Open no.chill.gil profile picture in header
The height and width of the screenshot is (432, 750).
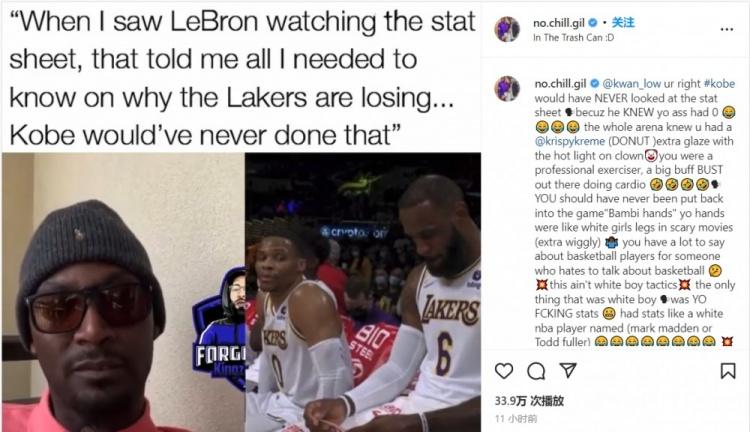[507, 29]
